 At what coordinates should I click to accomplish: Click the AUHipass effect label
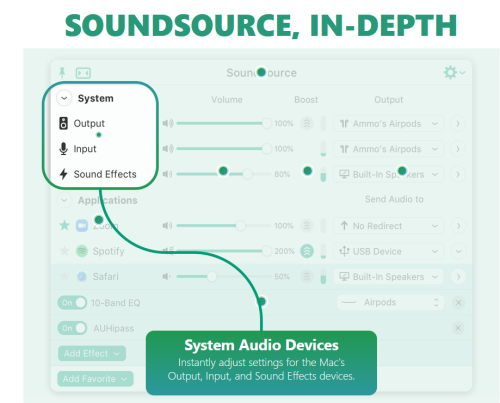pos(113,328)
